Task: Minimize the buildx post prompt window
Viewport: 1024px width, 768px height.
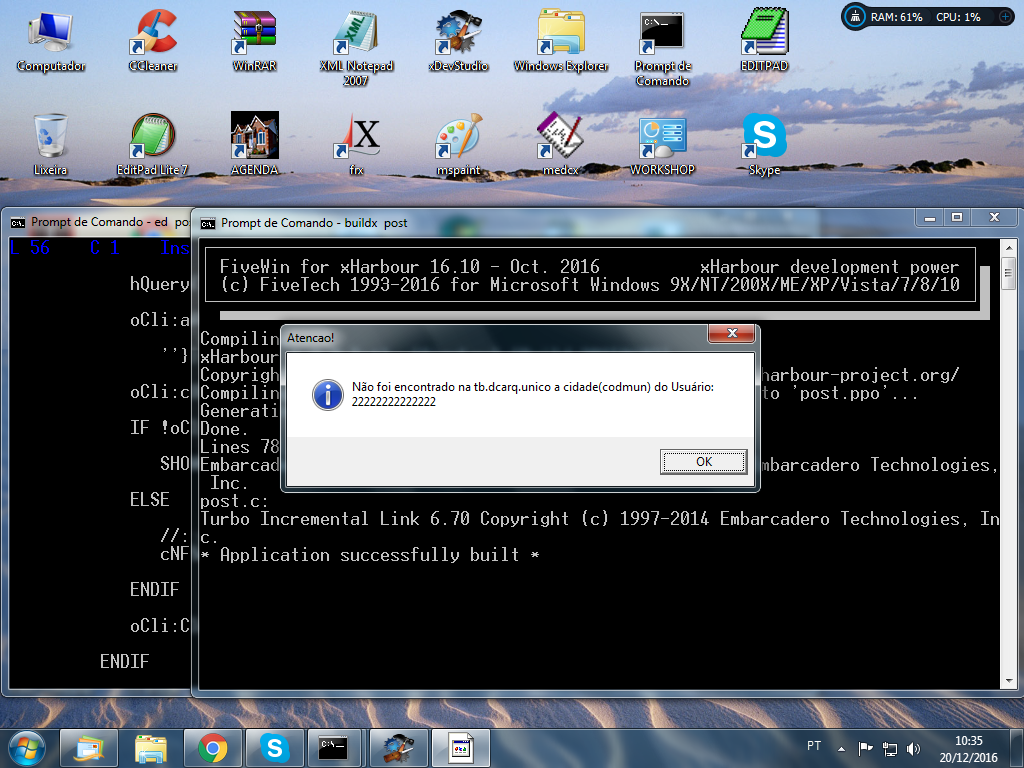Action: point(930,217)
